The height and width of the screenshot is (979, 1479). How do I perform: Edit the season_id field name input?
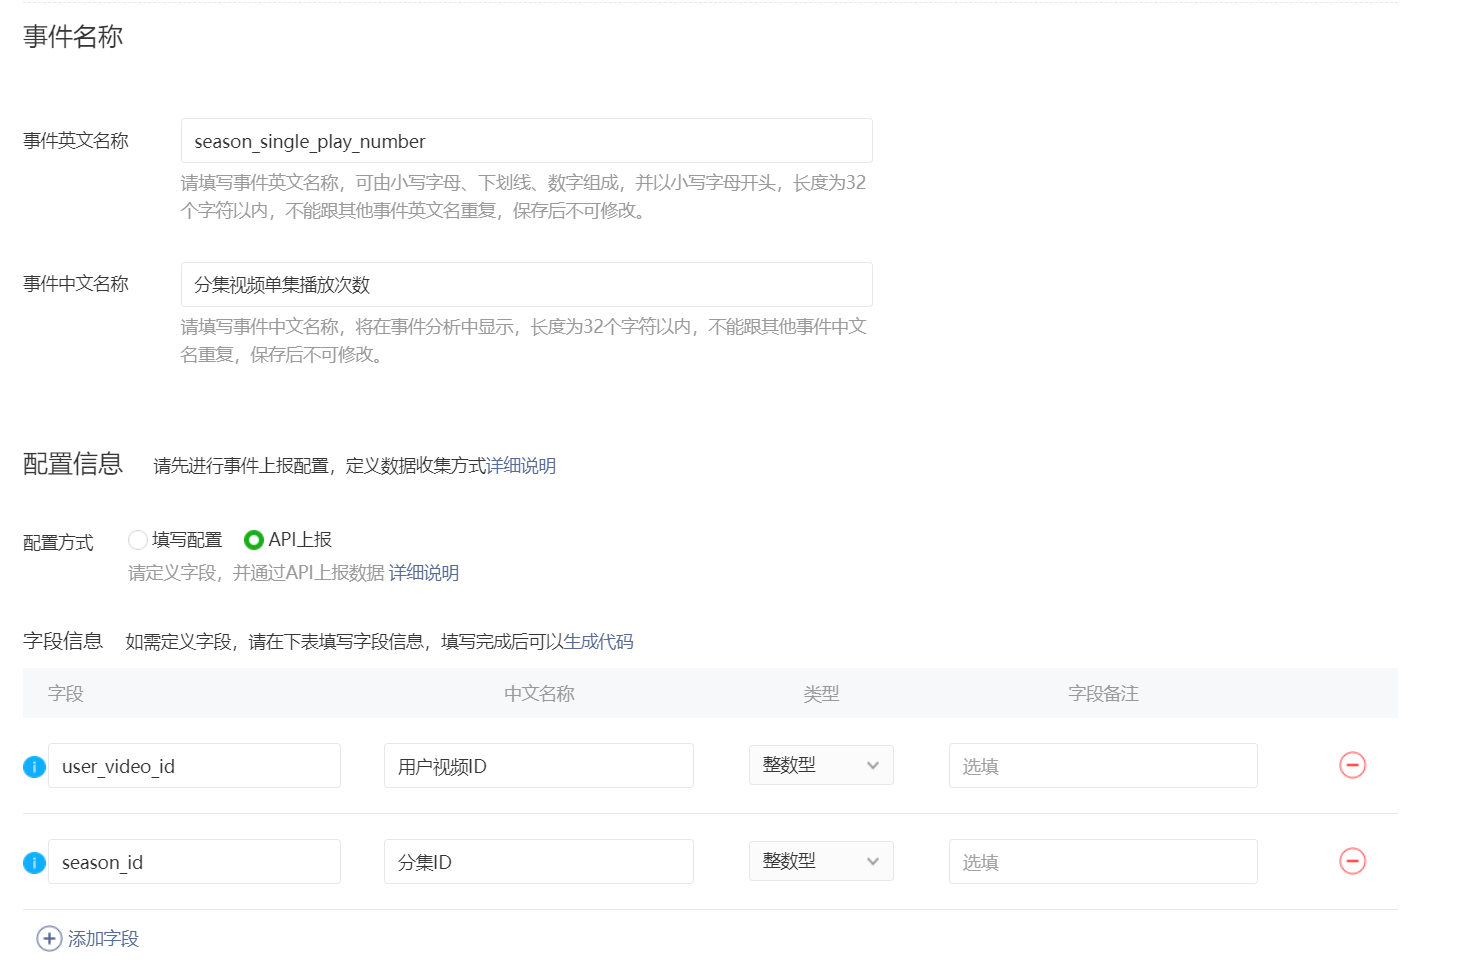[194, 862]
